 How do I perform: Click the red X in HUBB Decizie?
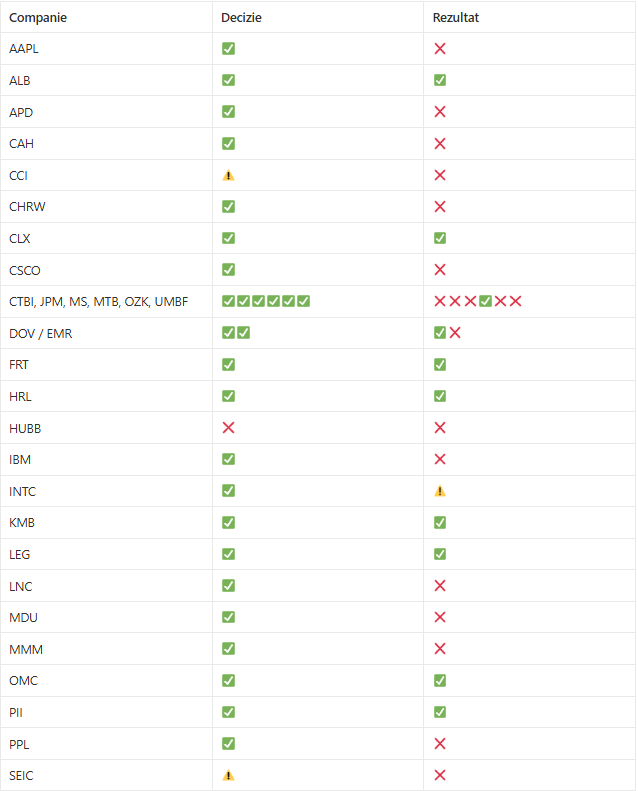(228, 428)
